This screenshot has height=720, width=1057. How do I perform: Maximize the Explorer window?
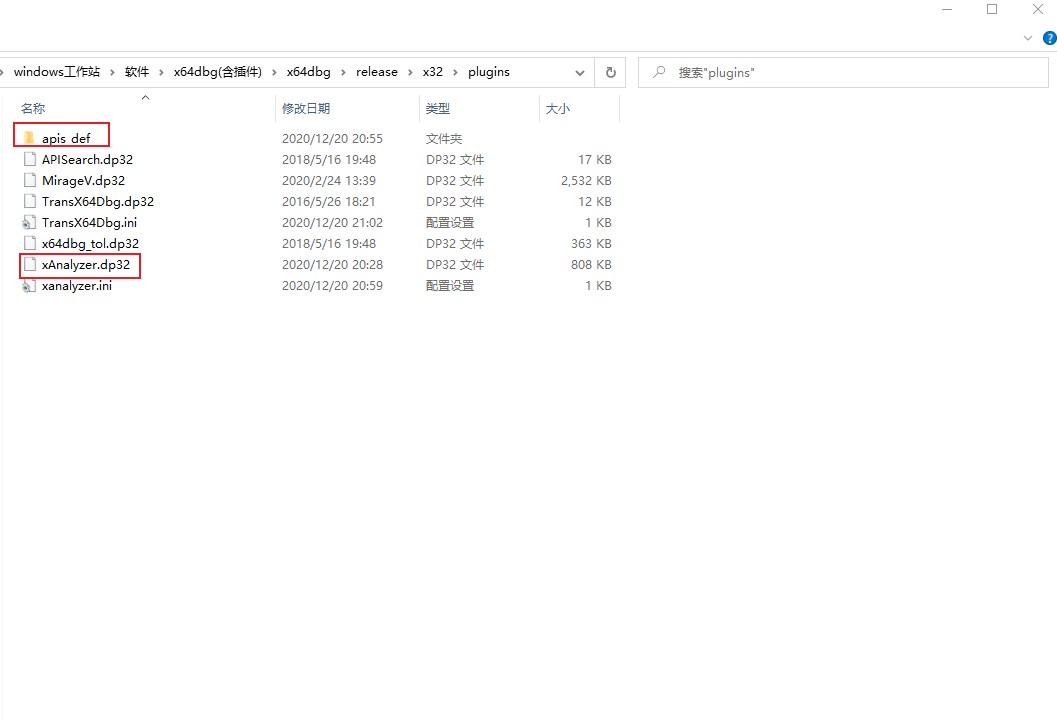coord(992,9)
